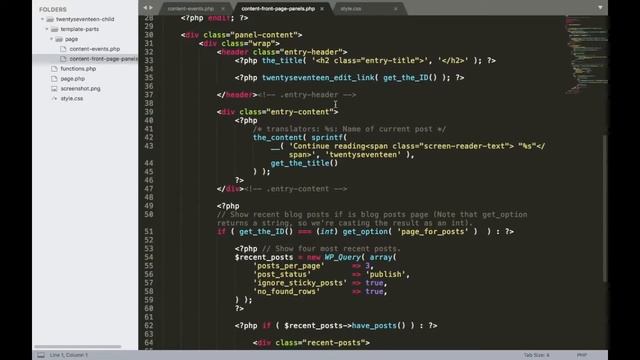Viewport: 640px width, 360px height.
Task: Click 'publish' value on line 56
Action: coord(385,274)
